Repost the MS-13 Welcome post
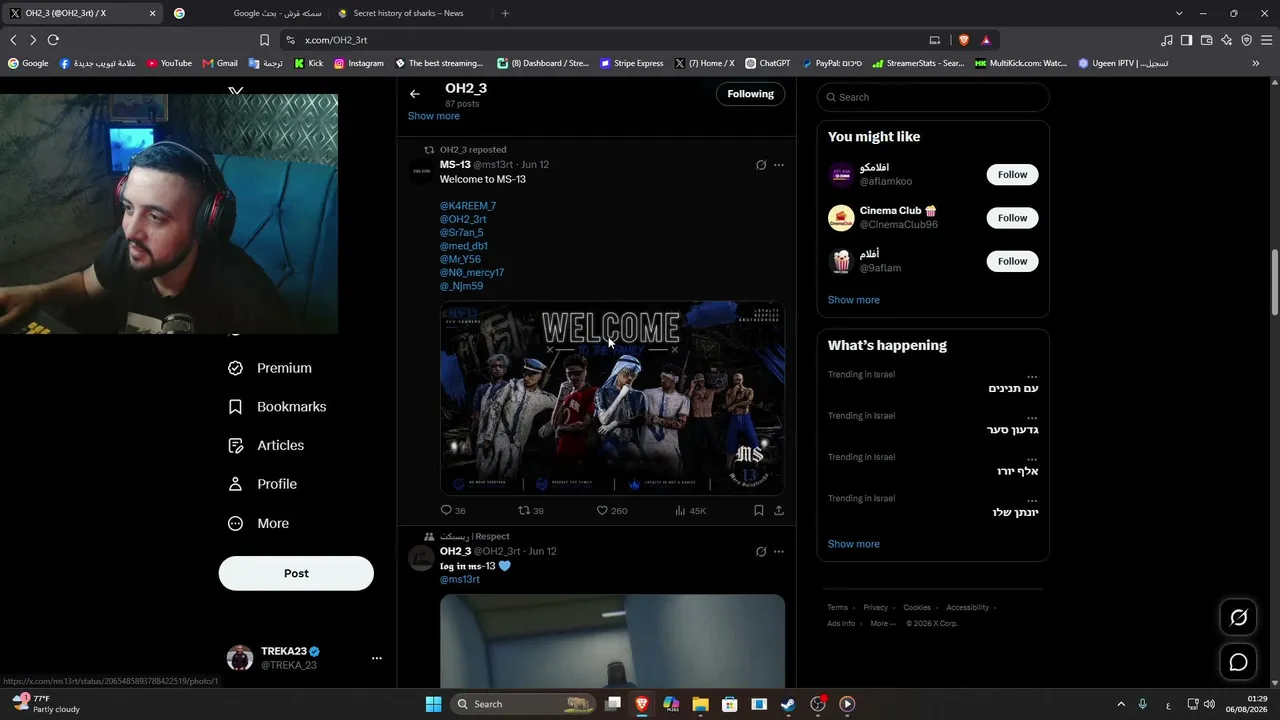The image size is (1280, 720). (x=531, y=511)
